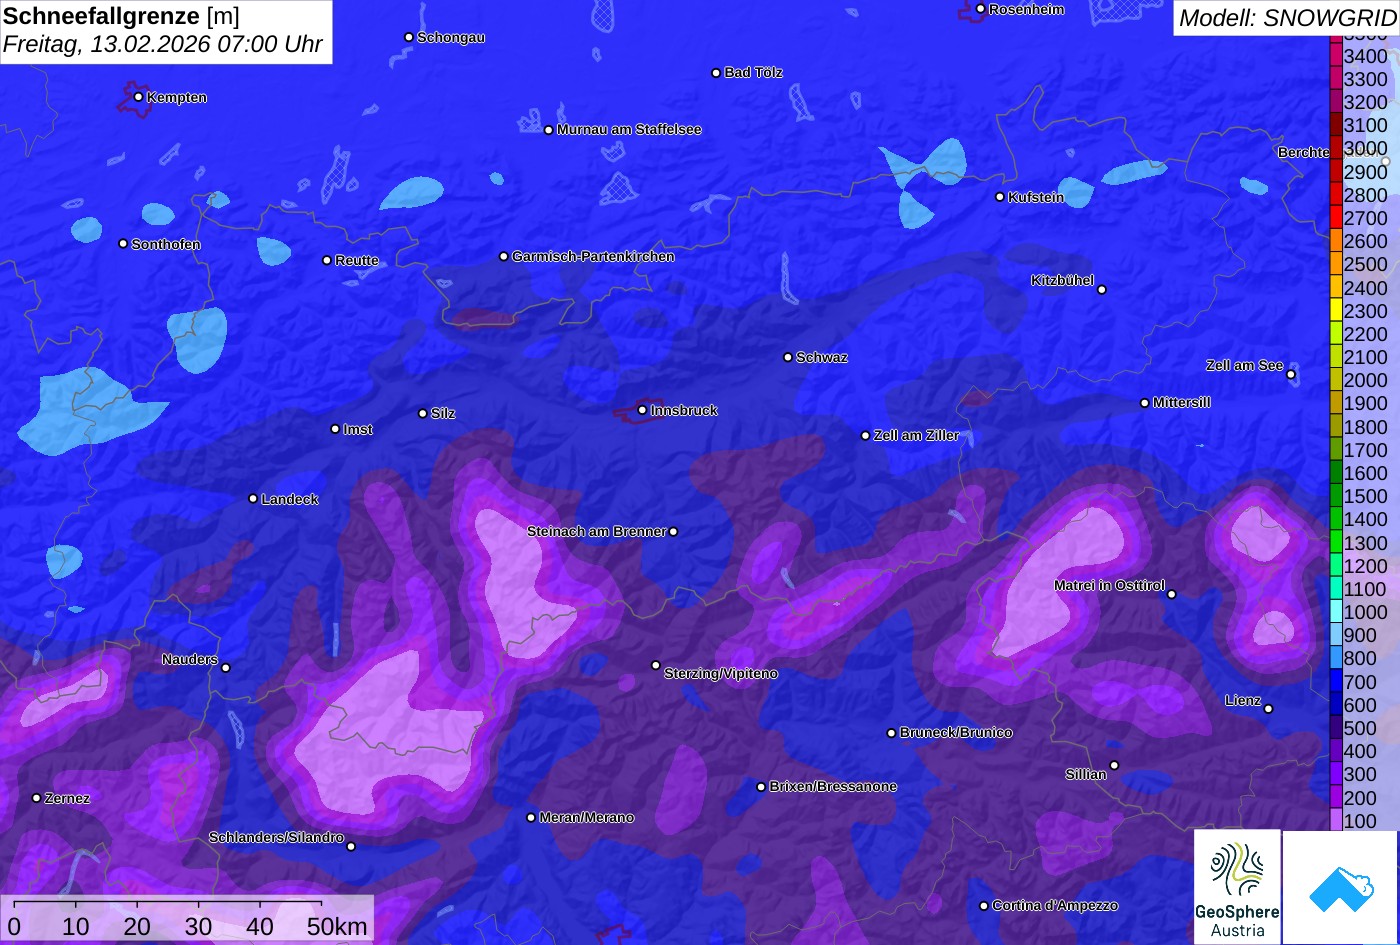Click the Silz label
The height and width of the screenshot is (945, 1400).
443,414
